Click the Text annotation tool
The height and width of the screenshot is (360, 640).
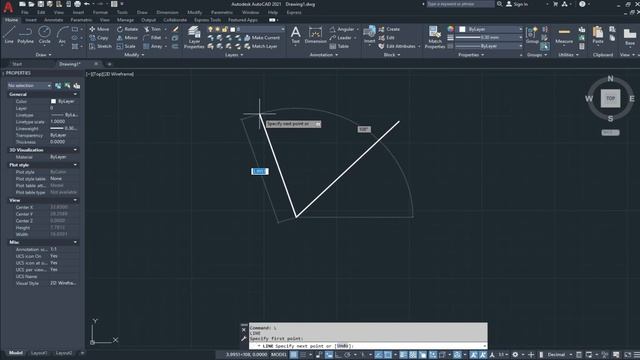tap(295, 34)
